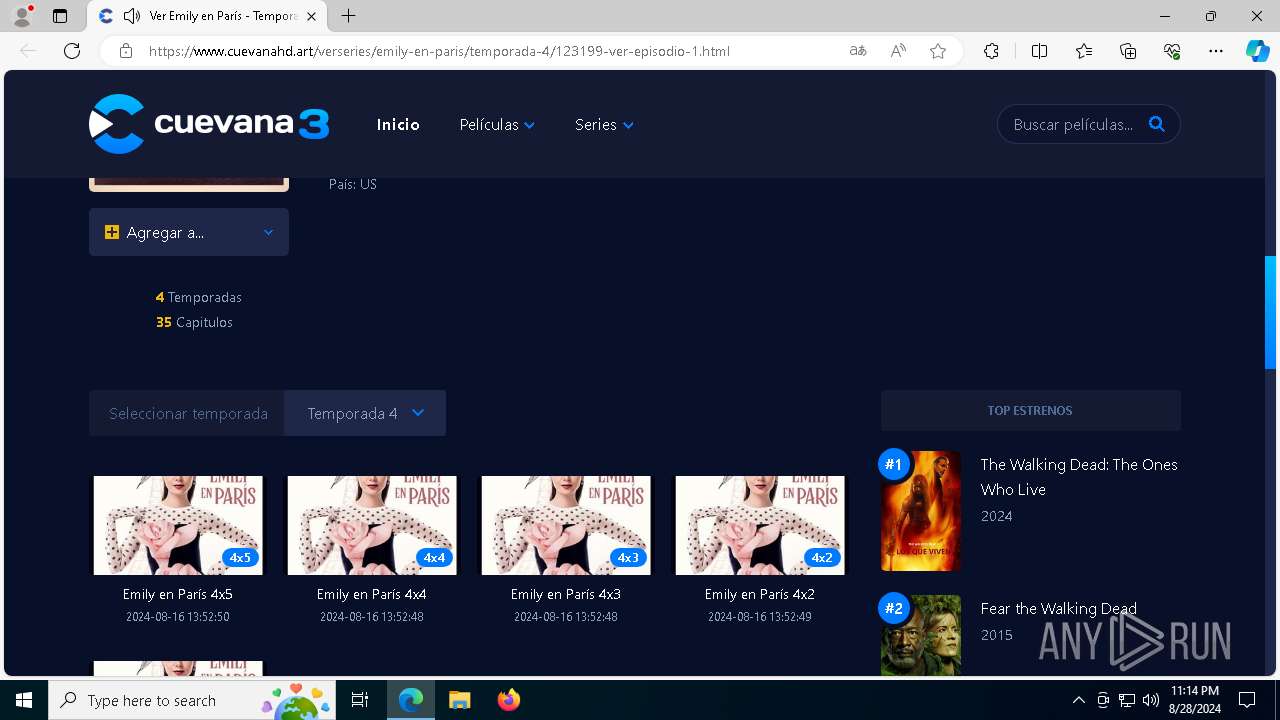Click the Cuevana 3 logo

tap(209, 124)
